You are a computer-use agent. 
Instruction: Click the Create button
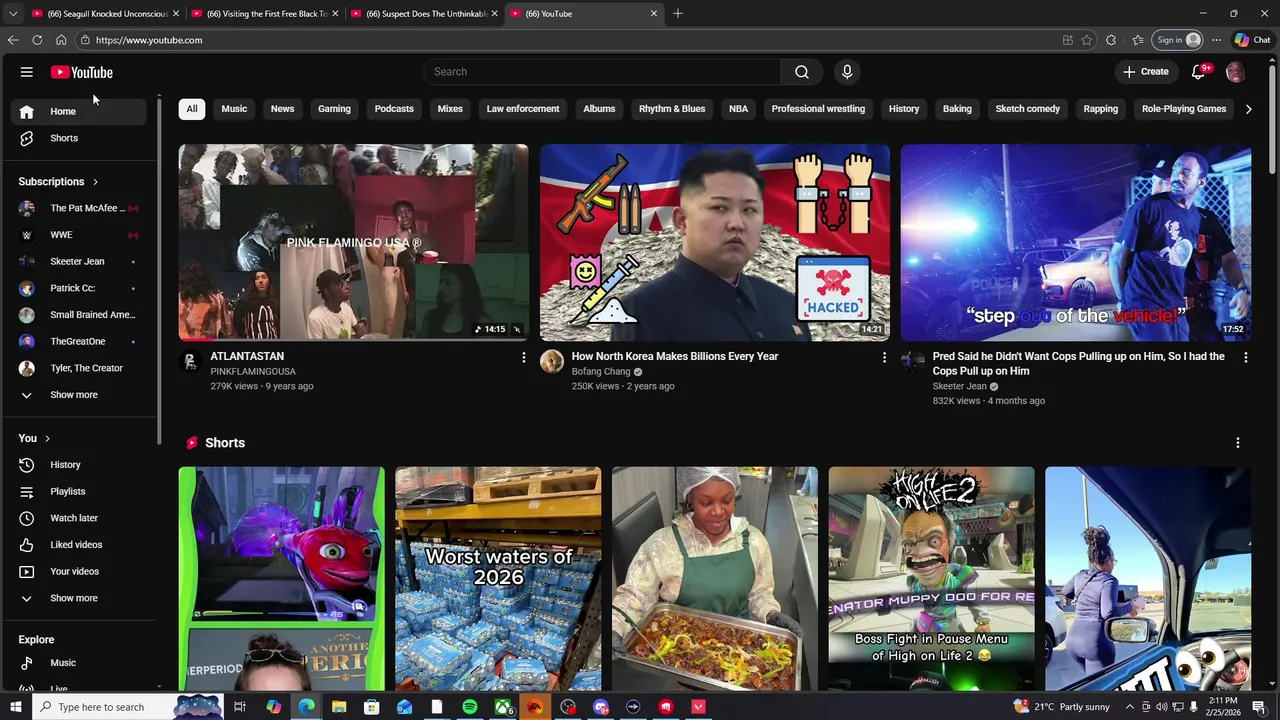pos(1145,72)
